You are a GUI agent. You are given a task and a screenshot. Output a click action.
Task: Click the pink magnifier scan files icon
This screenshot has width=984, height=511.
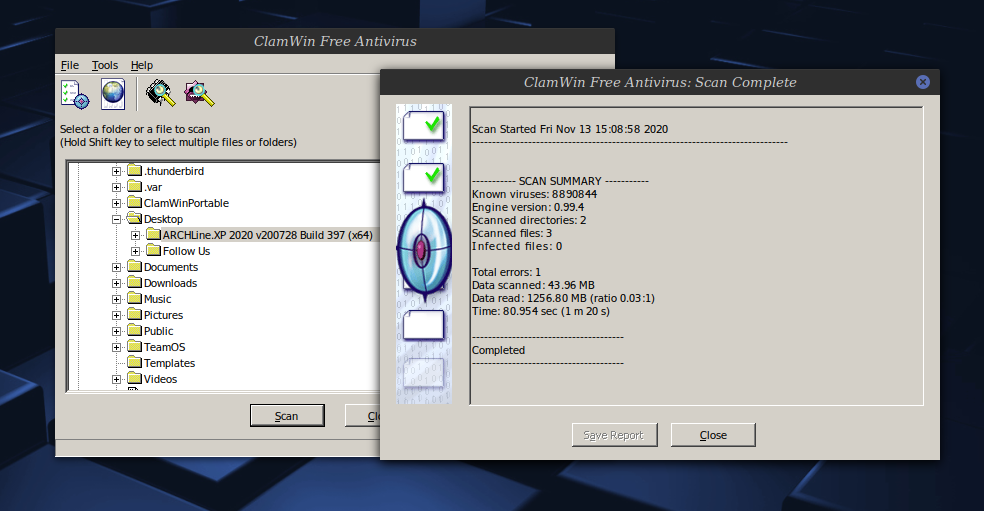click(199, 94)
